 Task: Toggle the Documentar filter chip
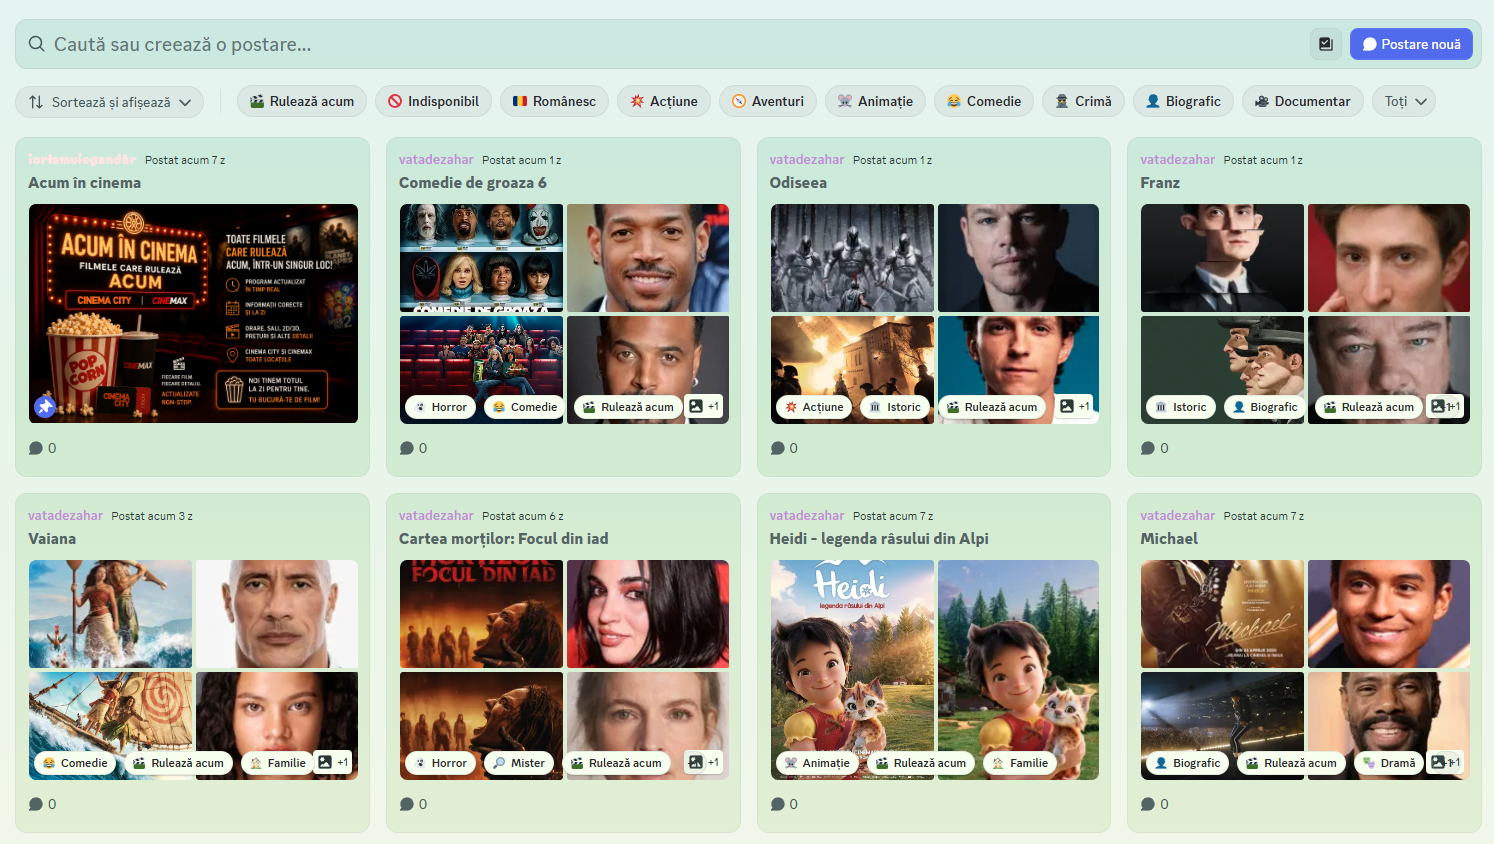pos(1303,102)
